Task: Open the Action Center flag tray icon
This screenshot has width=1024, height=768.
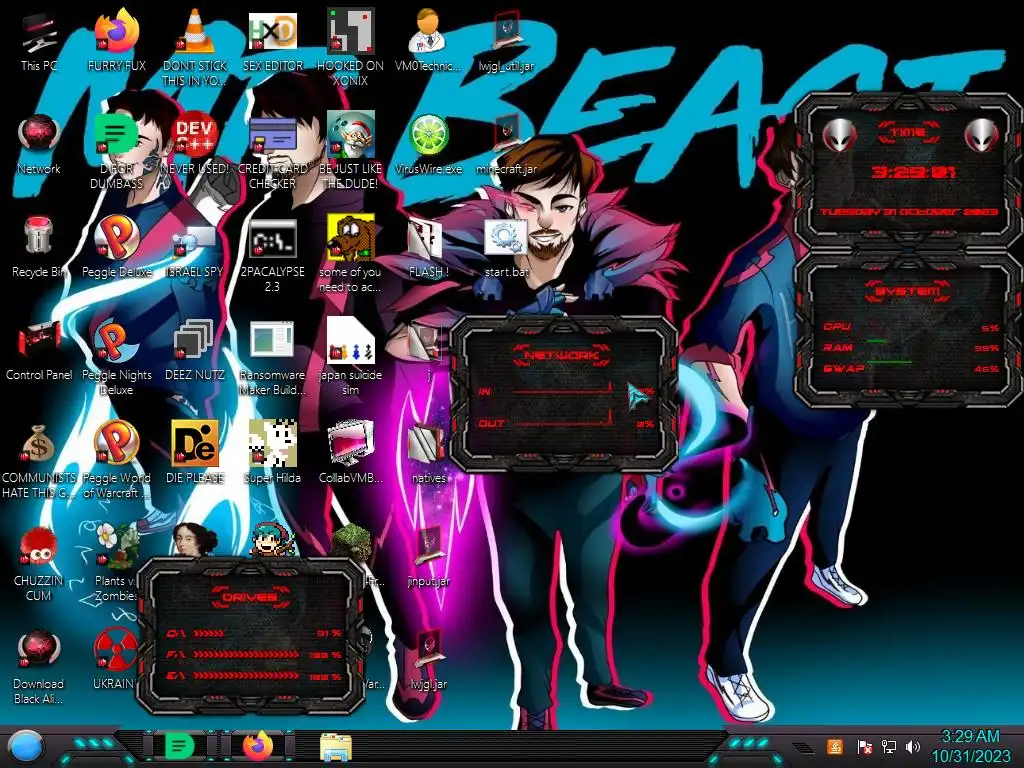Action: pos(864,746)
